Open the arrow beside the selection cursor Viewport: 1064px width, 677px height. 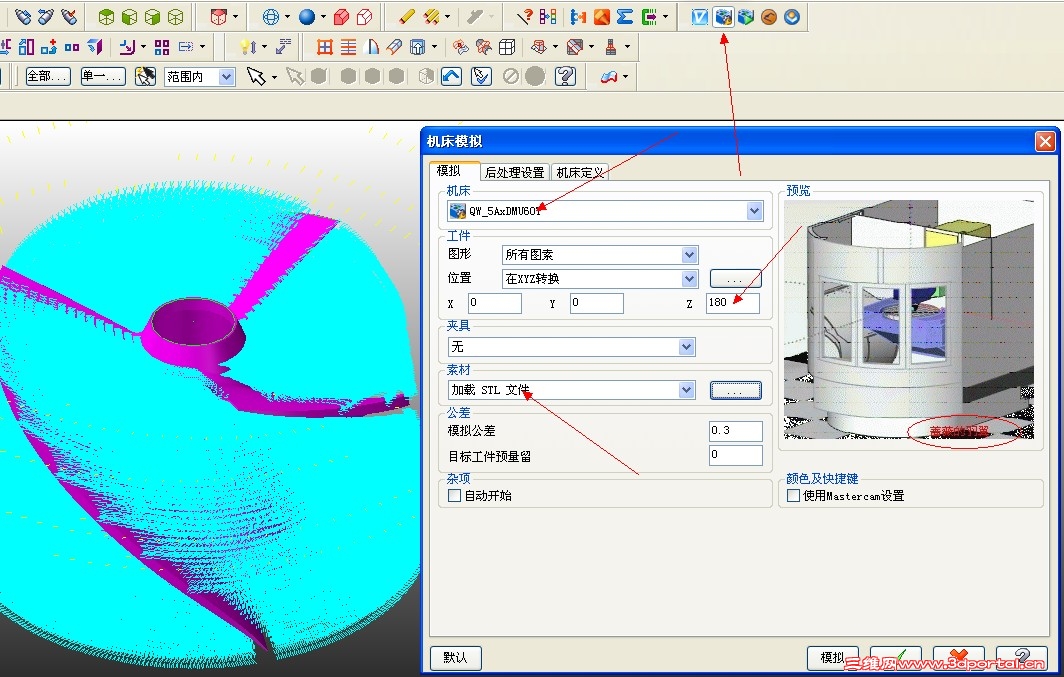(x=274, y=77)
